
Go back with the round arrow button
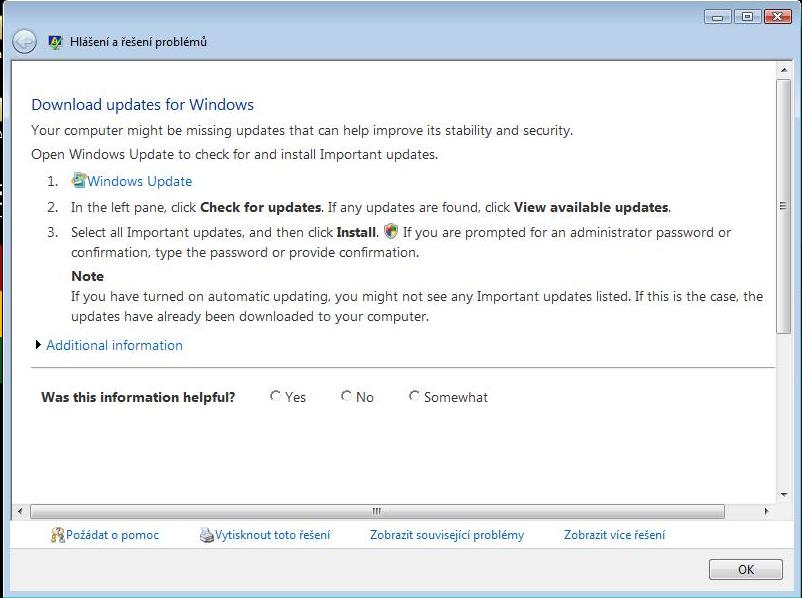pos(25,41)
